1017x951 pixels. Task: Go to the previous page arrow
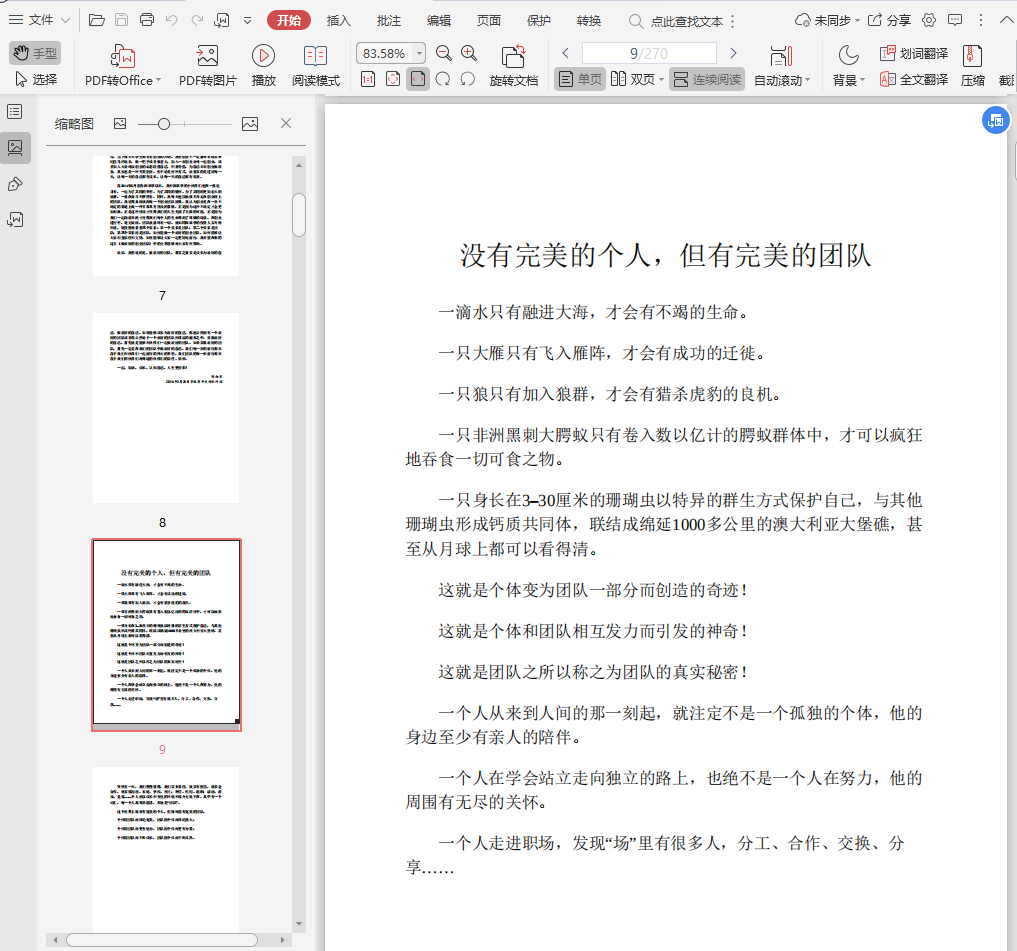(x=566, y=53)
